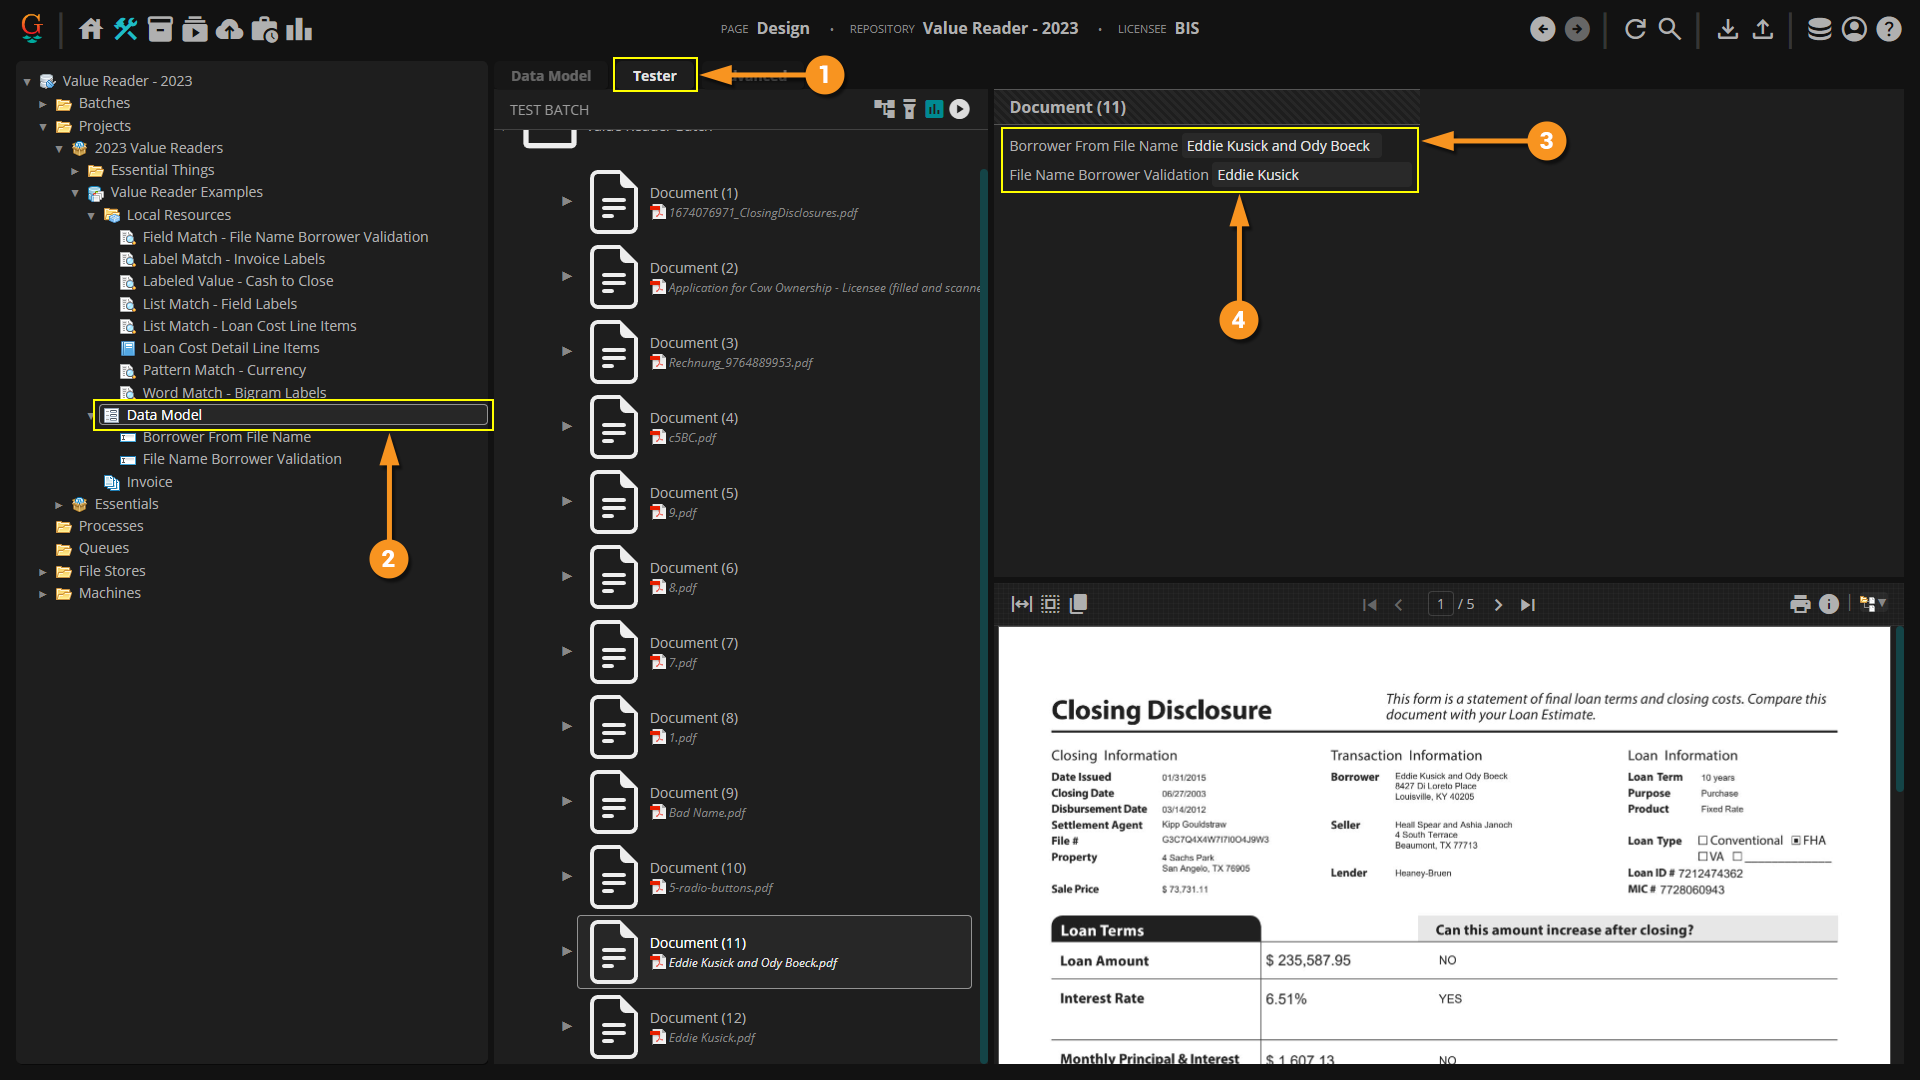Screen dimensions: 1920x1080
Task: Click the test batch filter icon
Action: [x=909, y=109]
